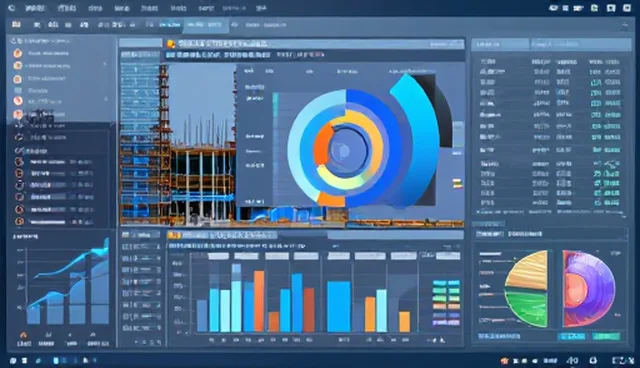Click the orange segment of the donut chart
This screenshot has width=640, height=368.
(320, 145)
